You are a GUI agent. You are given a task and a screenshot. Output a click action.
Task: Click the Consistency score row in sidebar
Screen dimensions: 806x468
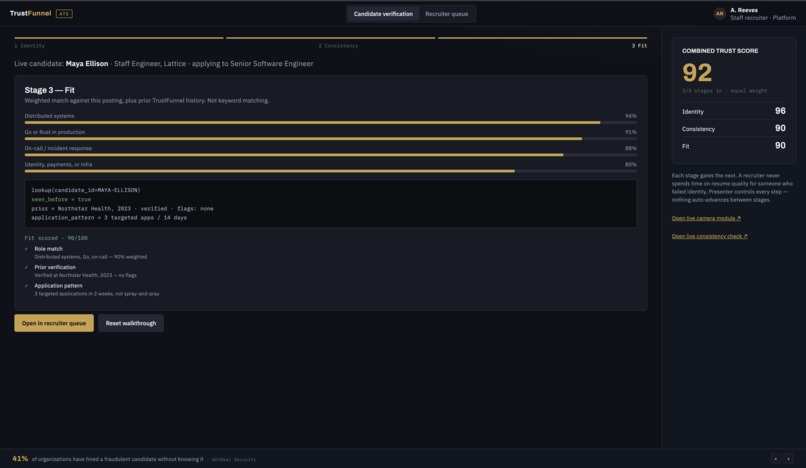pyautogui.click(x=734, y=129)
